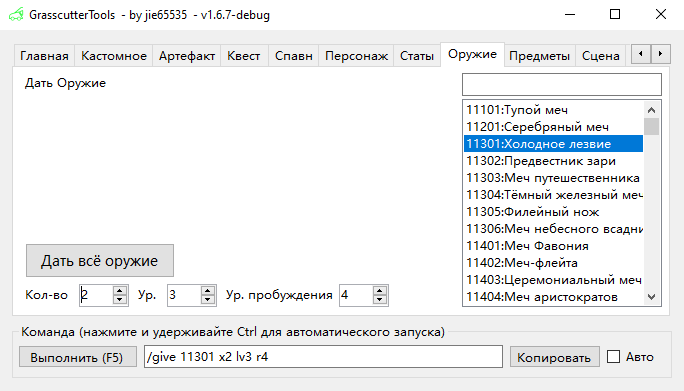Enable the Авто checkbox

click(x=613, y=357)
